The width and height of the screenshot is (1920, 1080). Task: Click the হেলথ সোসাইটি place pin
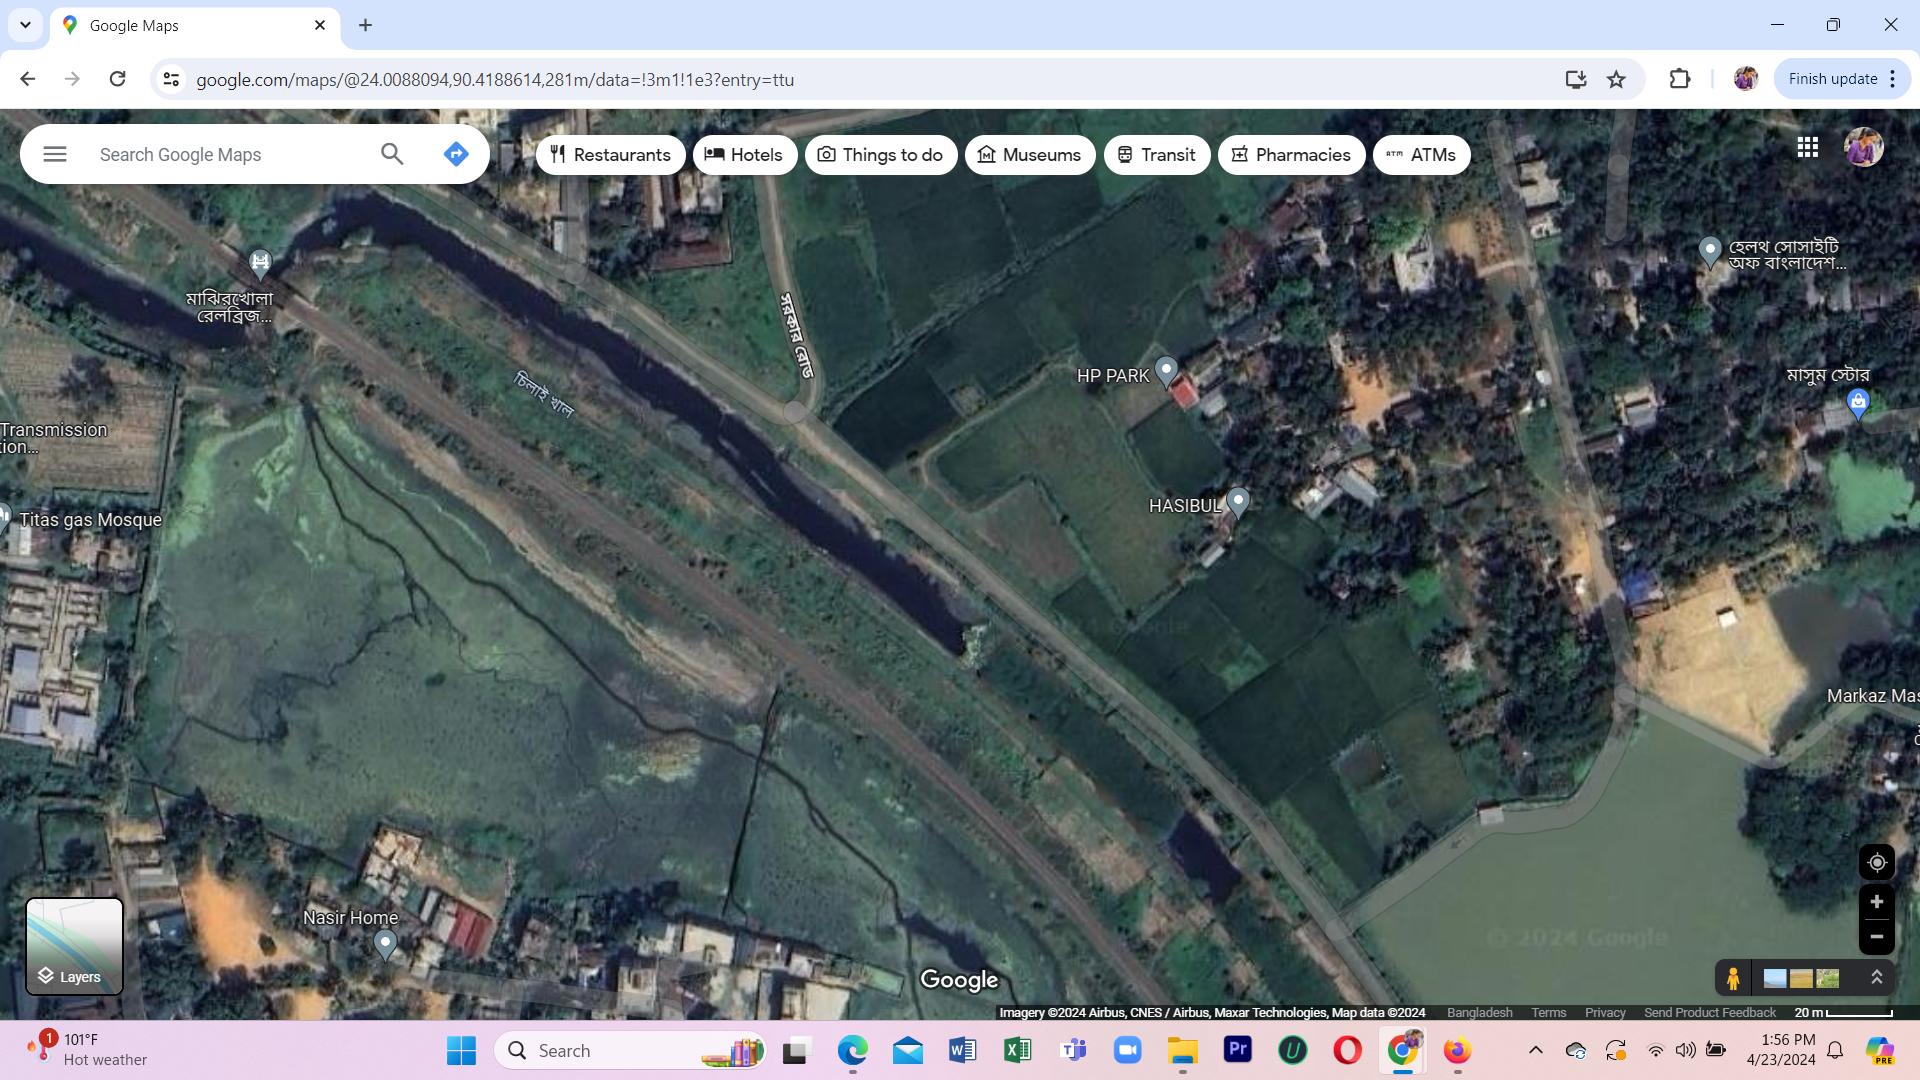pyautogui.click(x=1710, y=251)
